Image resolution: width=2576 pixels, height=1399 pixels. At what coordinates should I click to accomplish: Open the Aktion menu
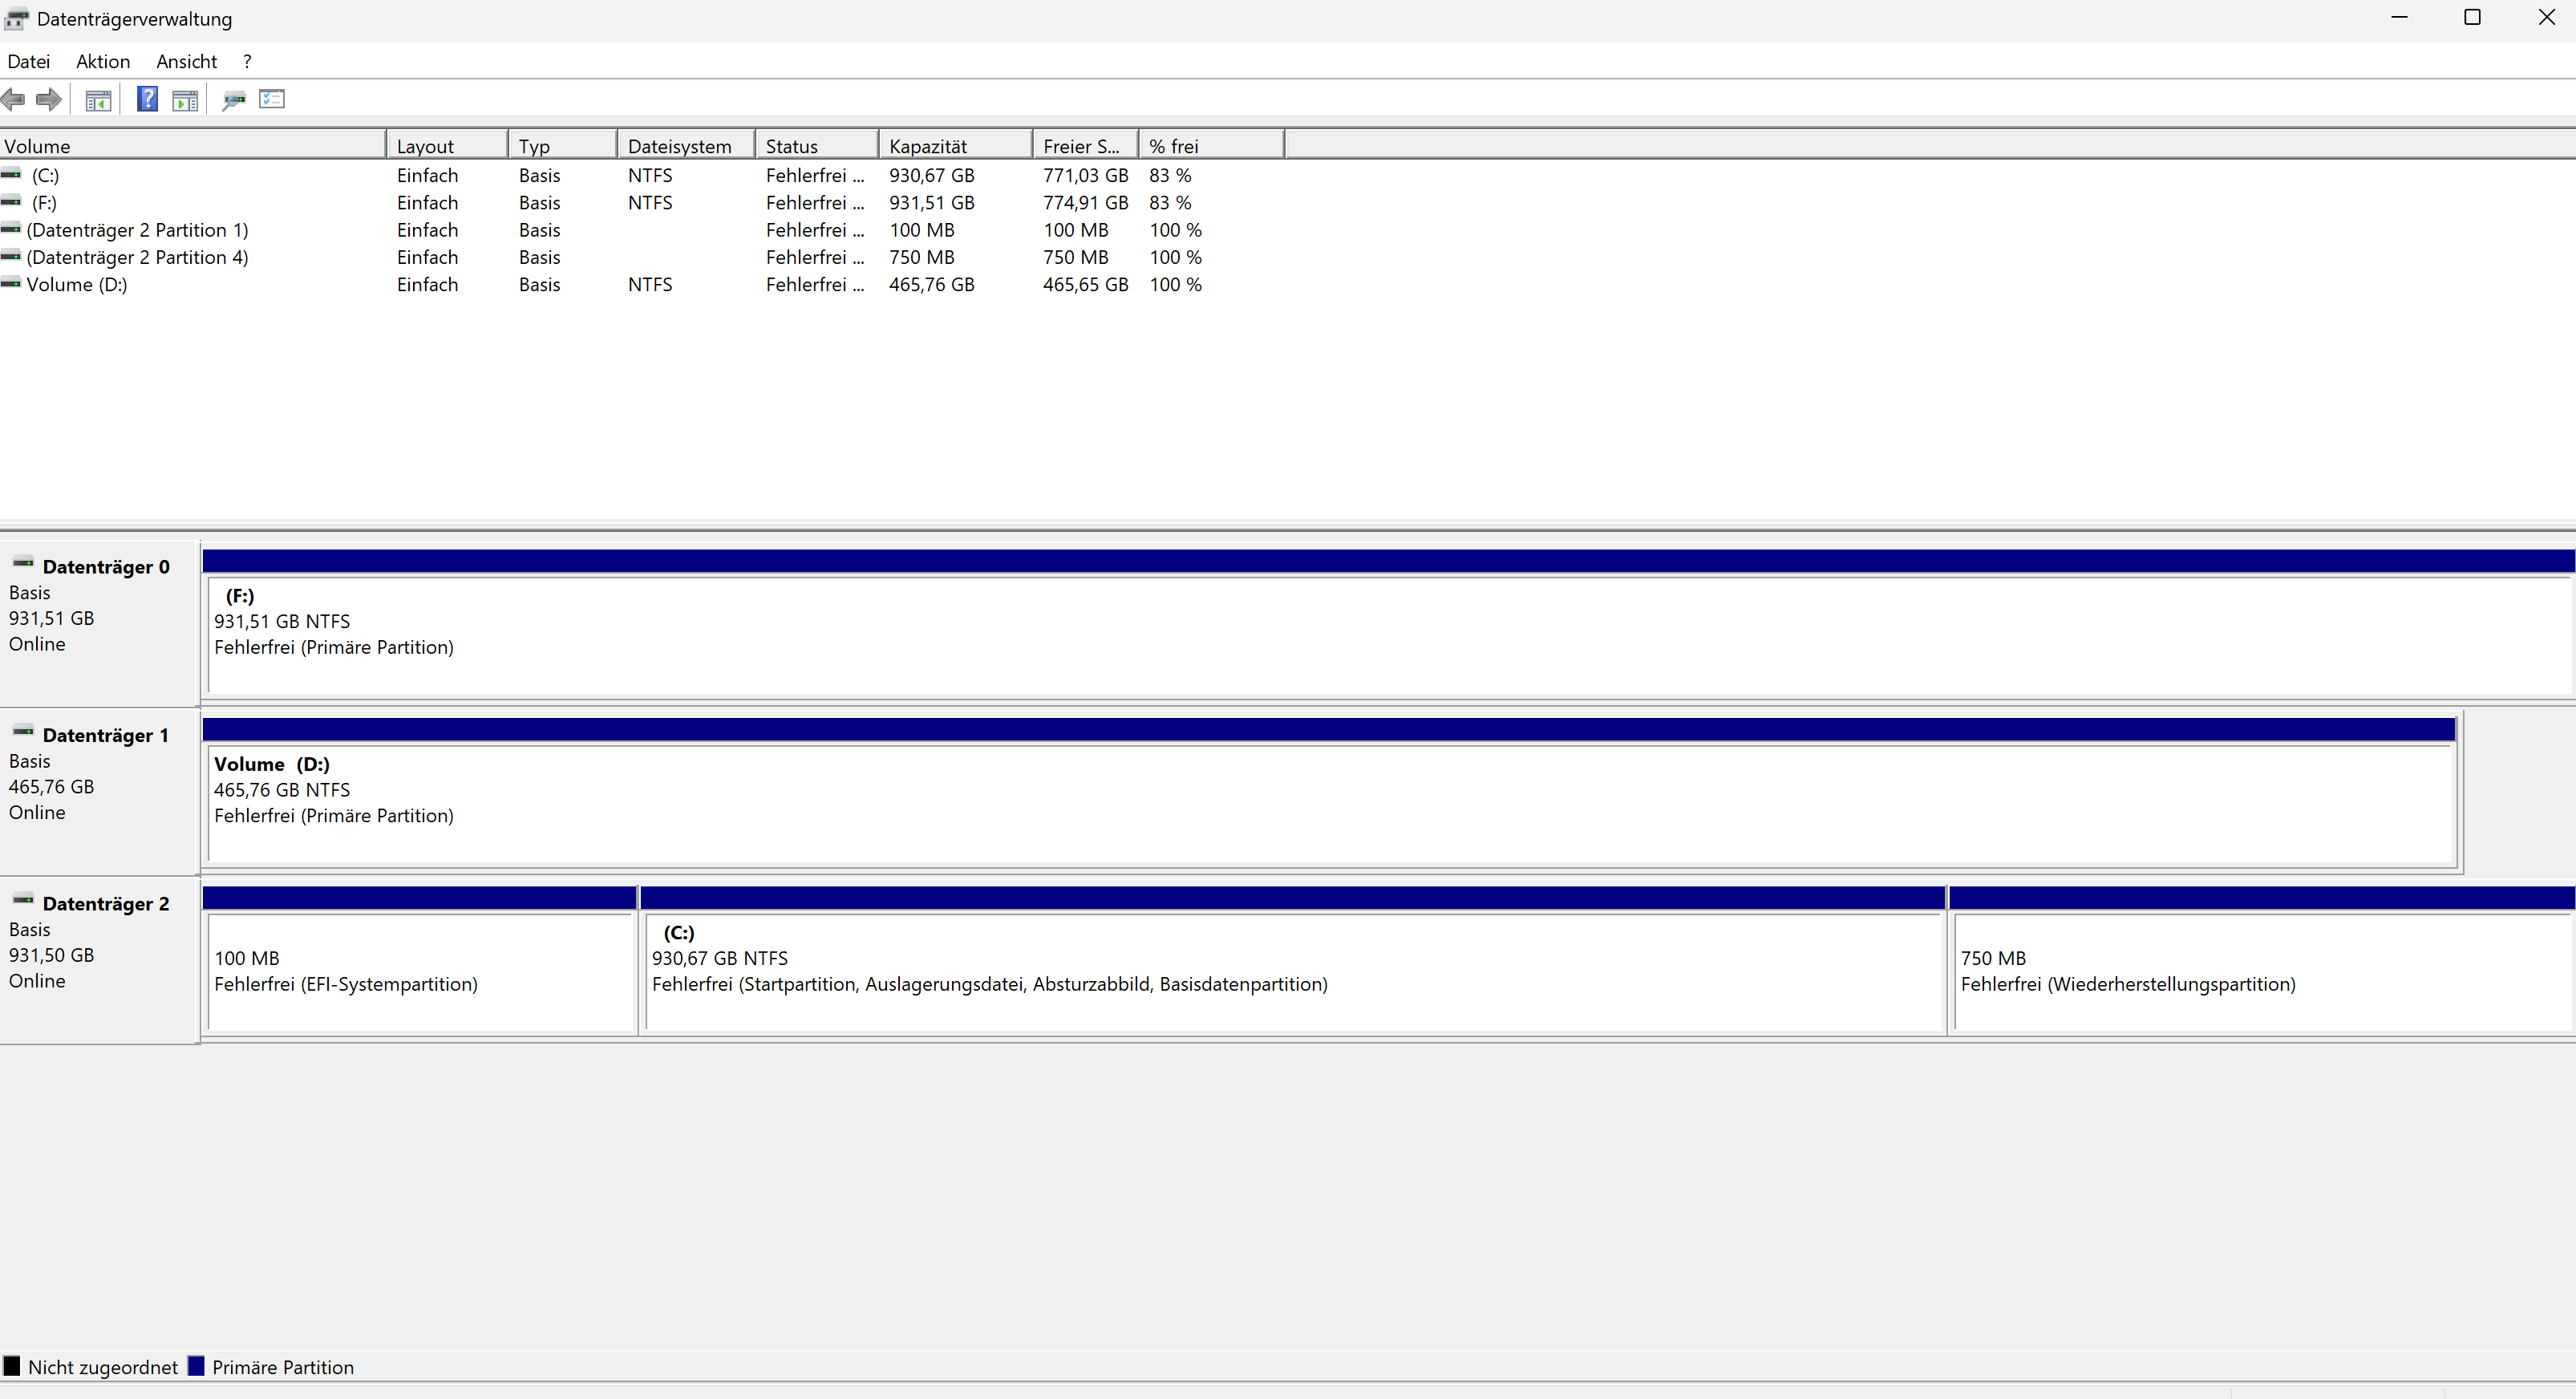103,62
